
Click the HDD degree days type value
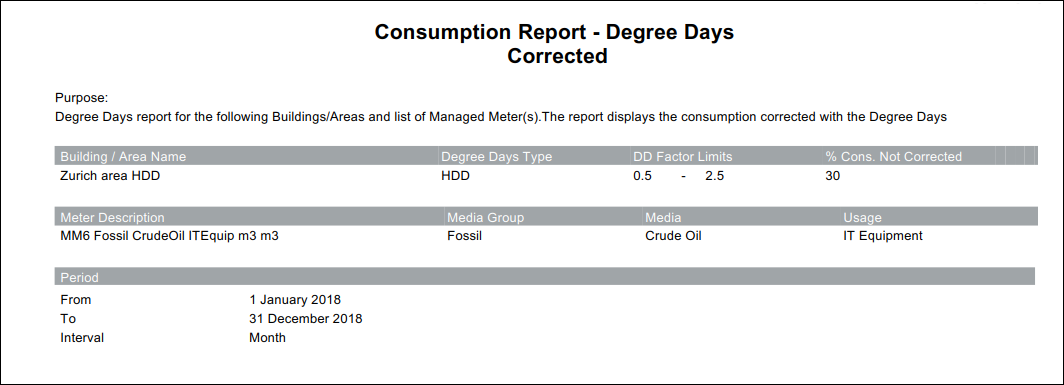(x=455, y=177)
